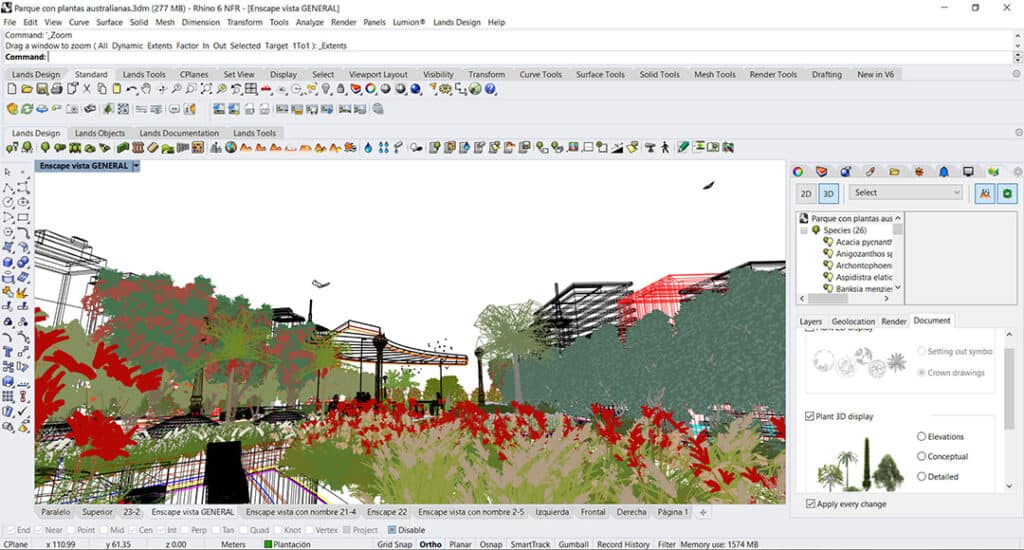1024x550 pixels.
Task: Click the Print icon in Standard toolbar
Action: (x=58, y=90)
